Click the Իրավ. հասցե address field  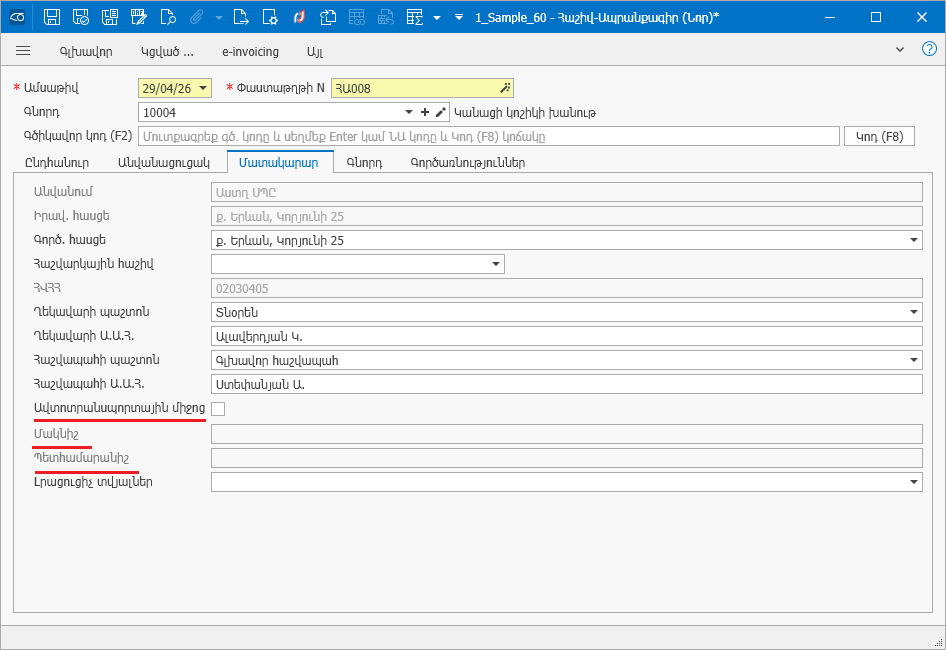pyautogui.click(x=567, y=216)
